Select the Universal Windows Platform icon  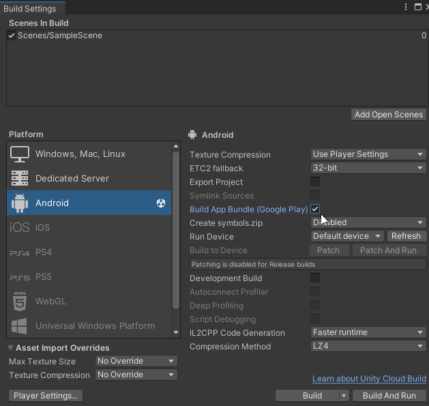tap(19, 326)
